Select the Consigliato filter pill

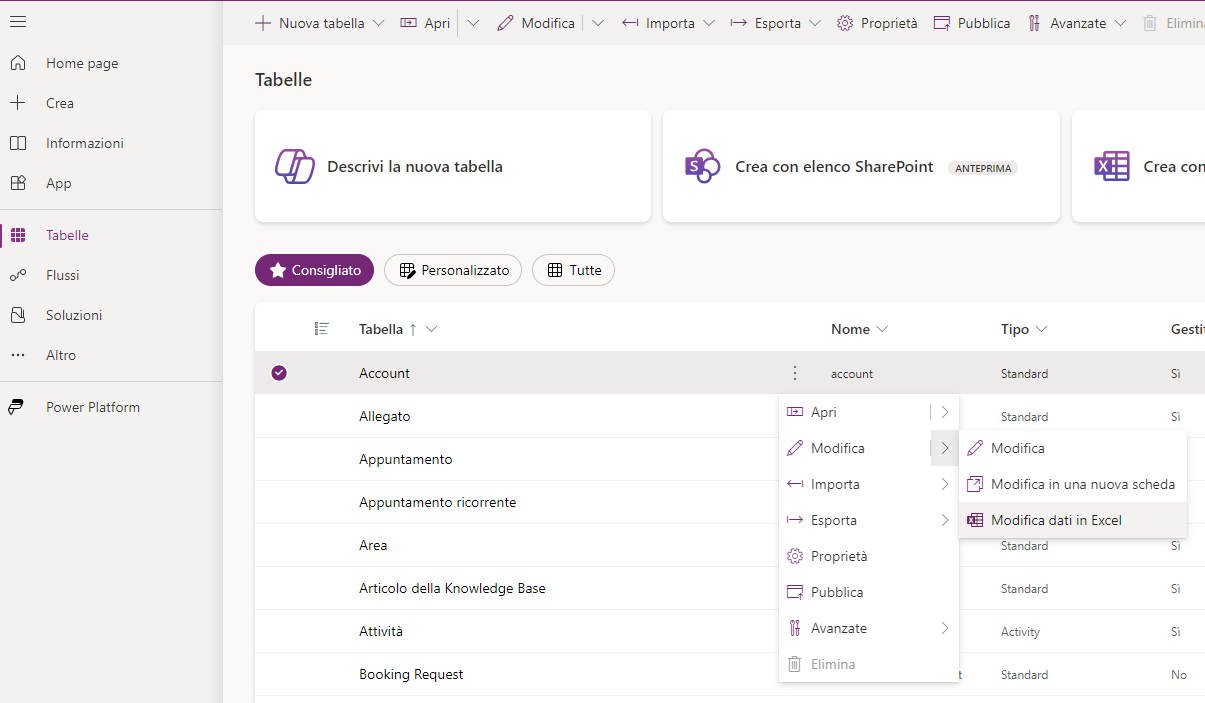point(314,270)
